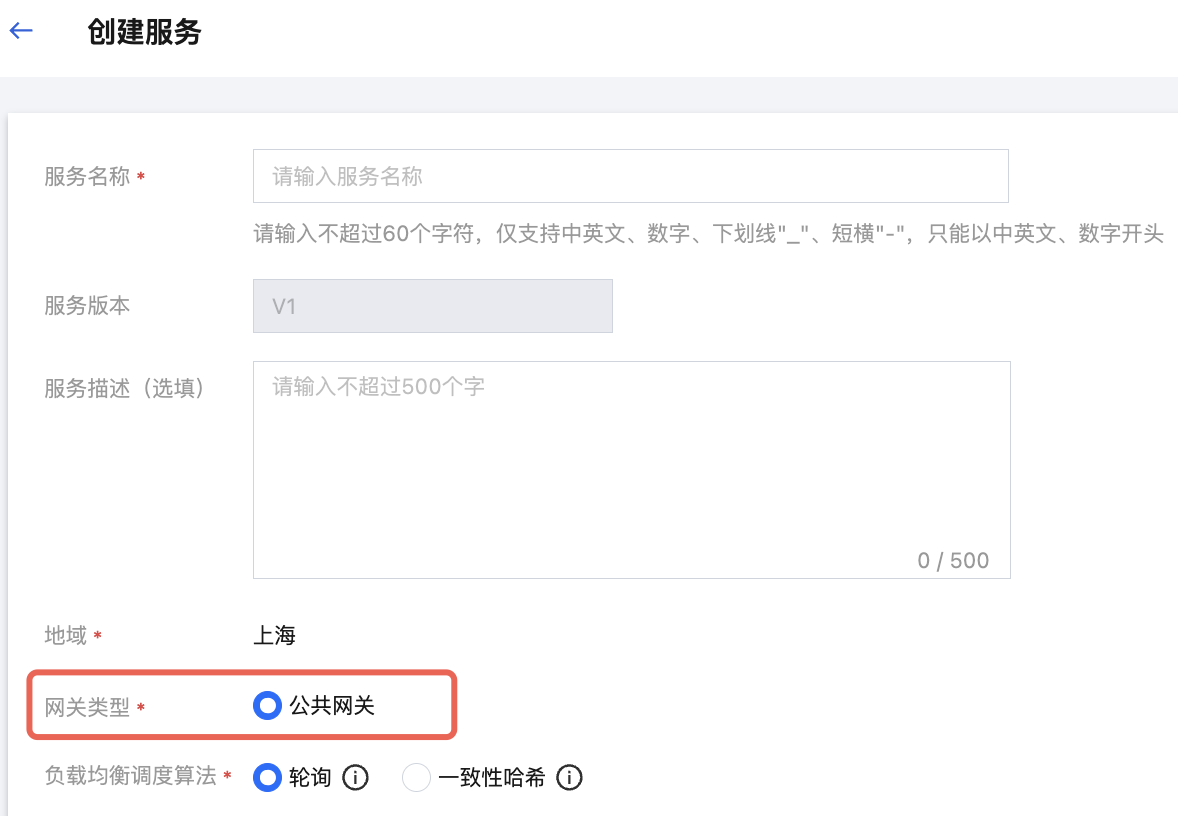Click the 网关类型 label
1178x816 pixels.
click(x=87, y=707)
